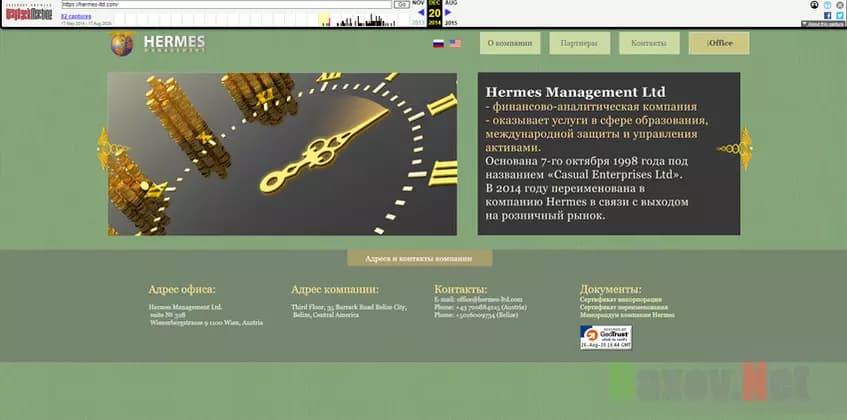
Task: Click the Hermes globe logo
Action: click(122, 44)
